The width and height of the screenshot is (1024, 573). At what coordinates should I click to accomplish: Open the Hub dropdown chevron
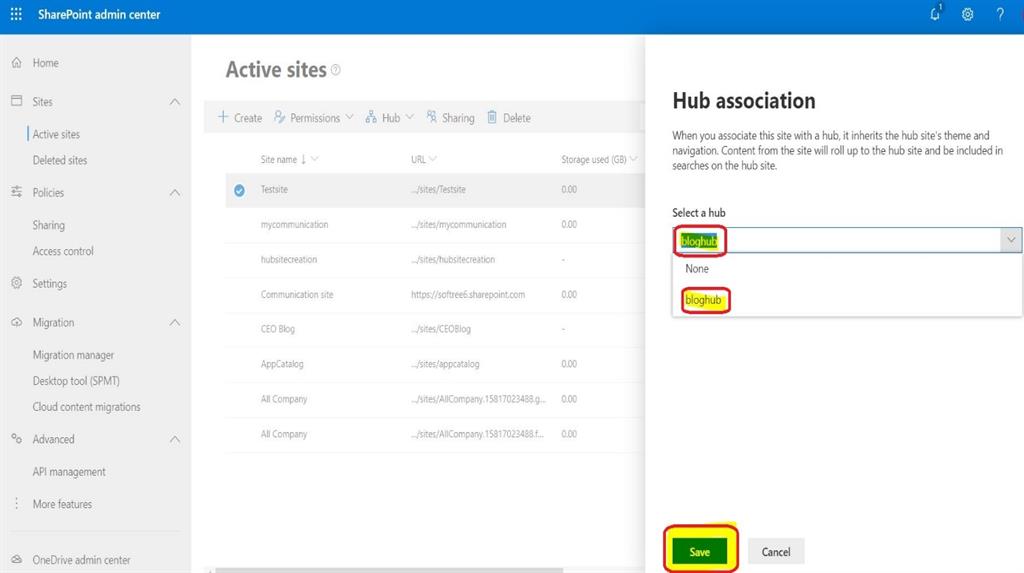[x=409, y=117]
